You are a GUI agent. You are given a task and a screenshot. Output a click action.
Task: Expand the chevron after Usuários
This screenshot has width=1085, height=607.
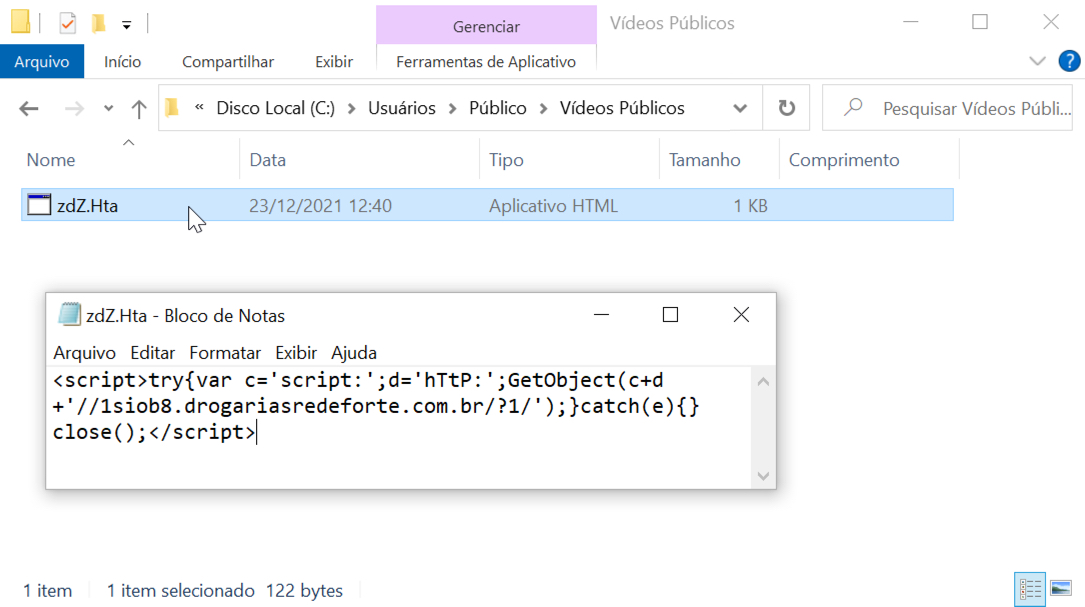[x=453, y=109]
